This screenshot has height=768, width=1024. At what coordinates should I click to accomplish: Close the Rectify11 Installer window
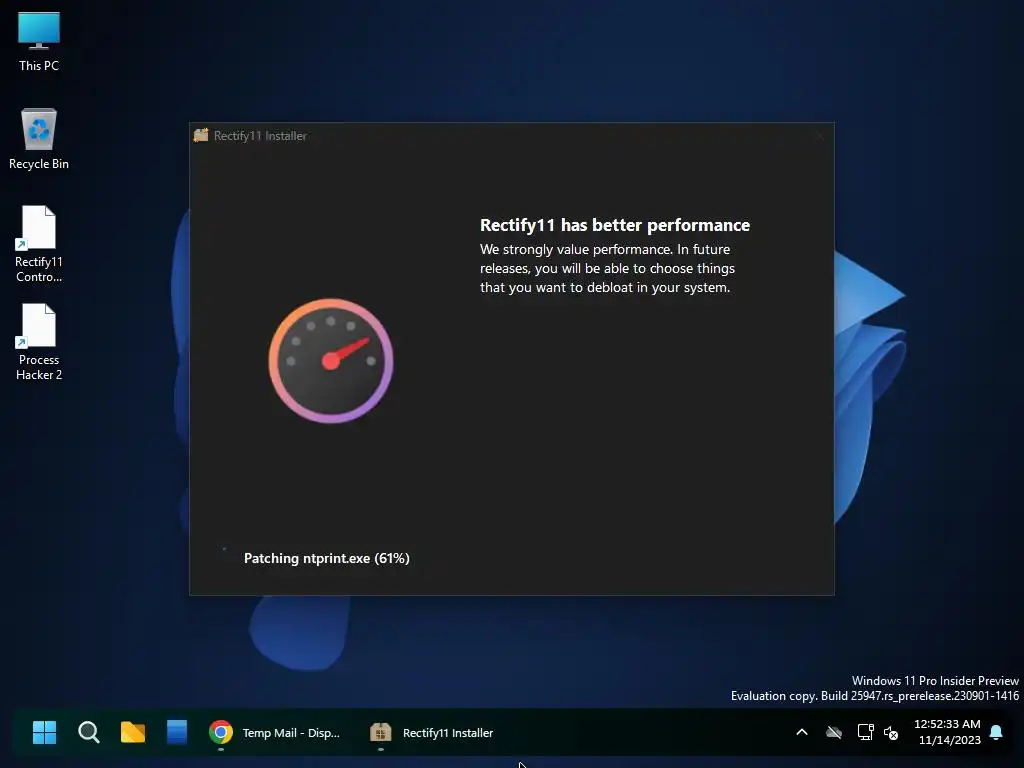pos(819,136)
